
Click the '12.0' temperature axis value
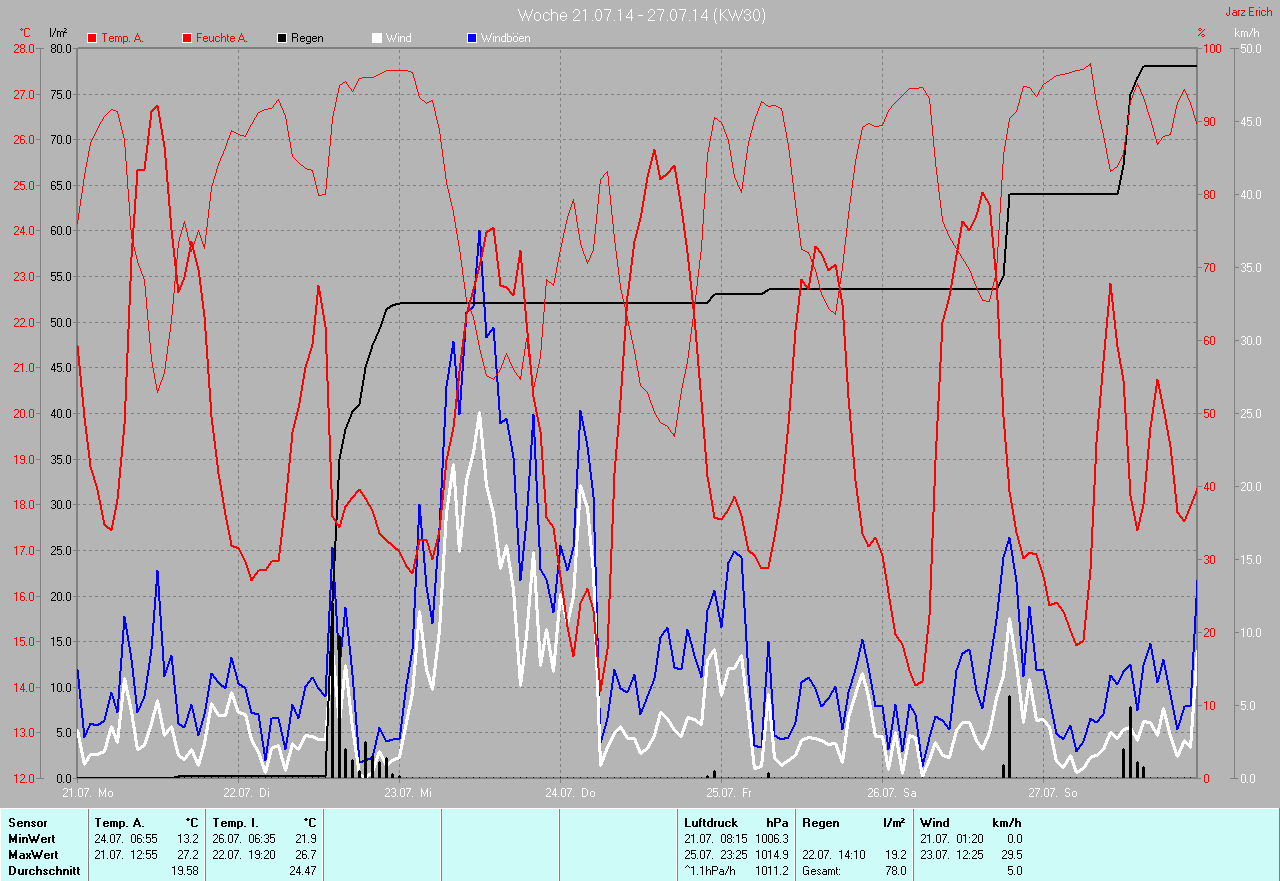(x=23, y=778)
